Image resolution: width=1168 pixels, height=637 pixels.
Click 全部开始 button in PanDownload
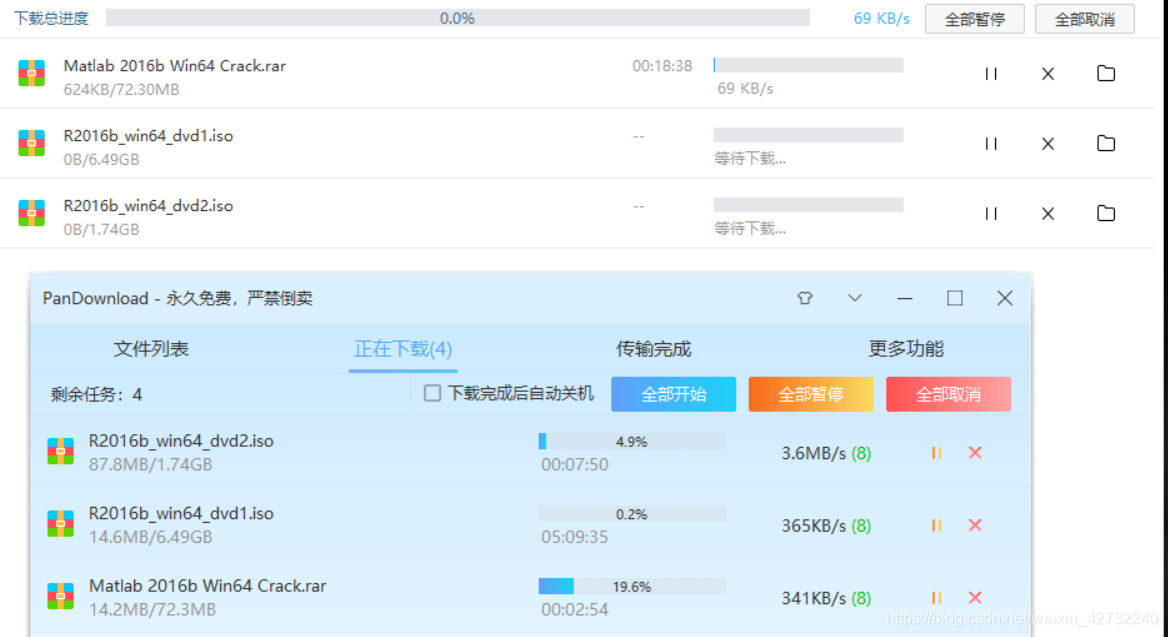(x=673, y=394)
